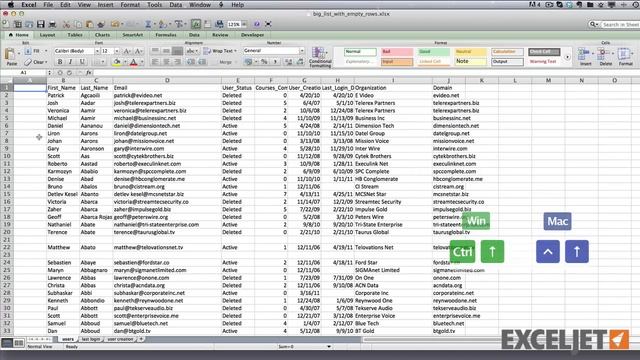Add a new sheet with plus button
This screenshot has height=360, width=640.
141,339
